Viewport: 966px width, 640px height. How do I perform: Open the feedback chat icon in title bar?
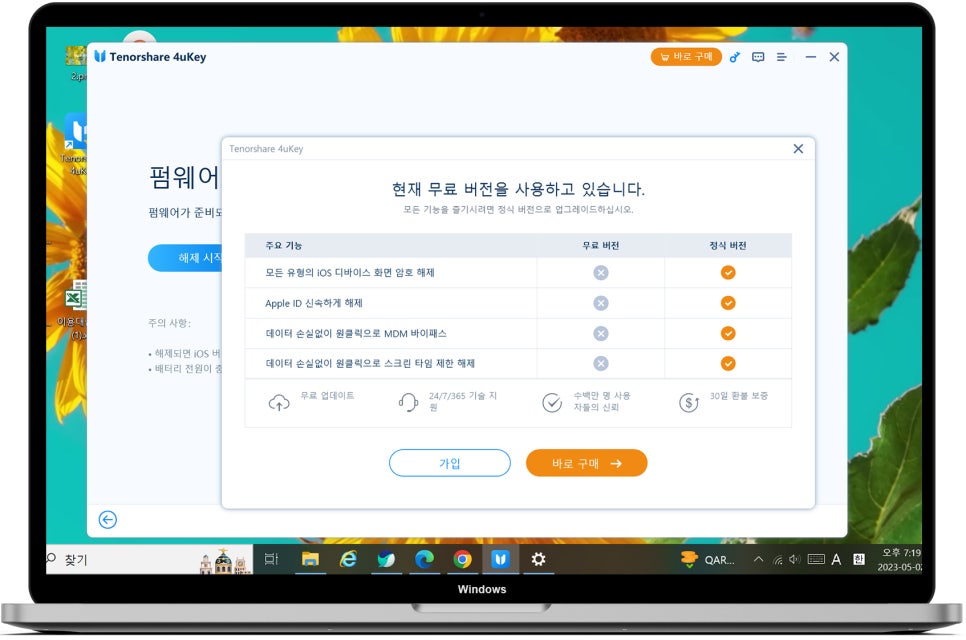(x=758, y=57)
